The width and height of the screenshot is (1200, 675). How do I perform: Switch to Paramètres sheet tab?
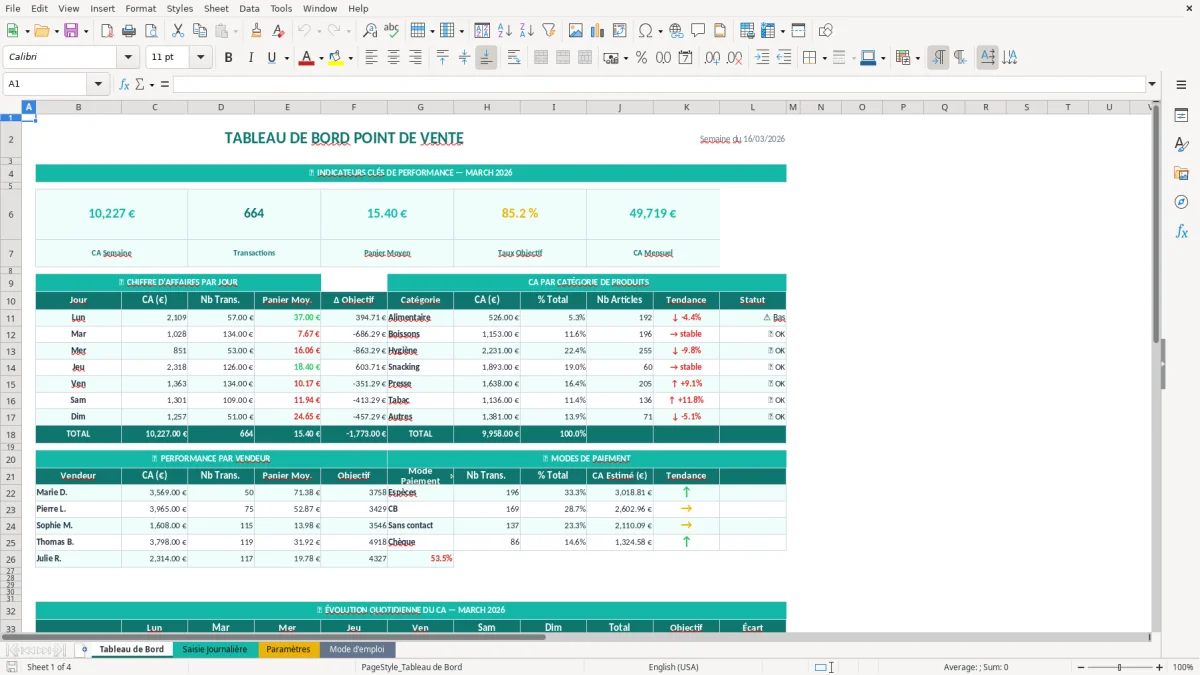[x=288, y=649]
